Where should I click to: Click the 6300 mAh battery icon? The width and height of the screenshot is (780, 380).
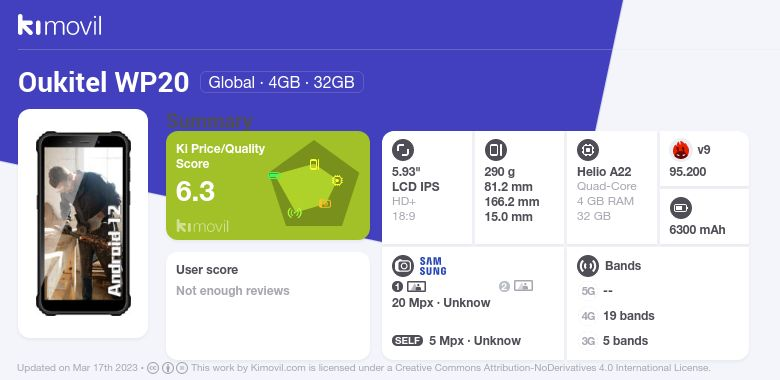pos(681,208)
